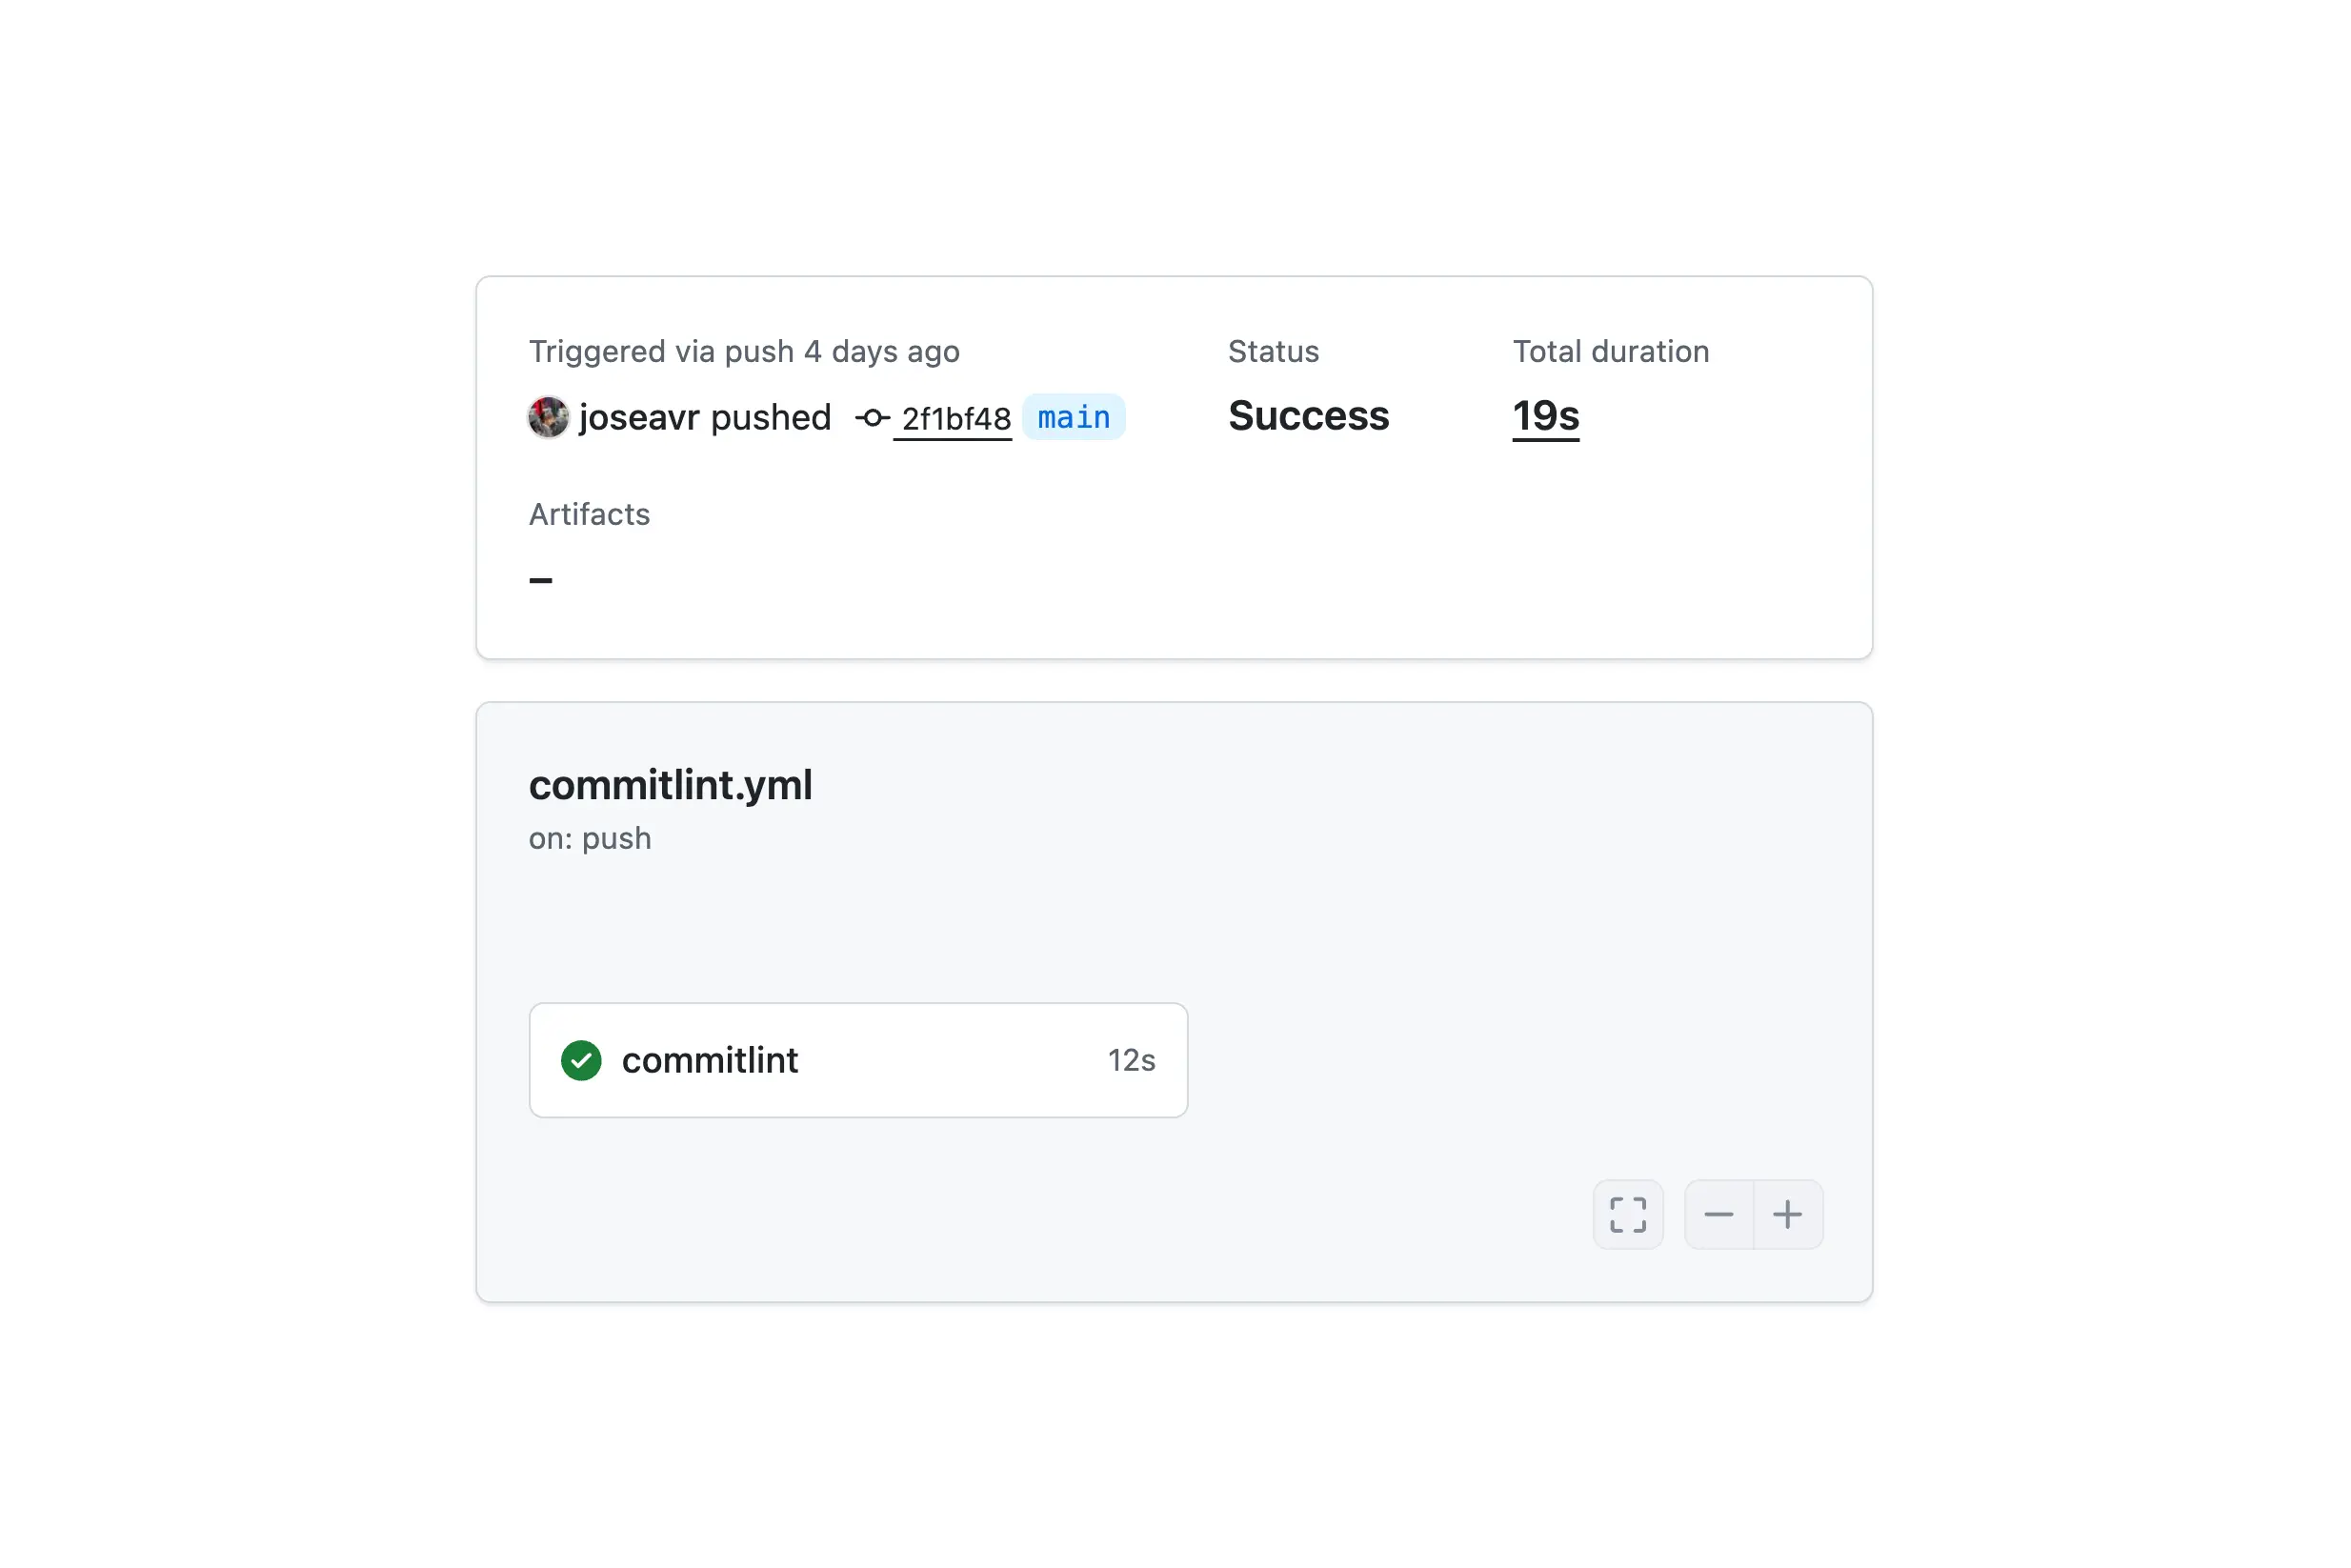Open the commitlint job
The image size is (2351, 1568).
point(709,1060)
